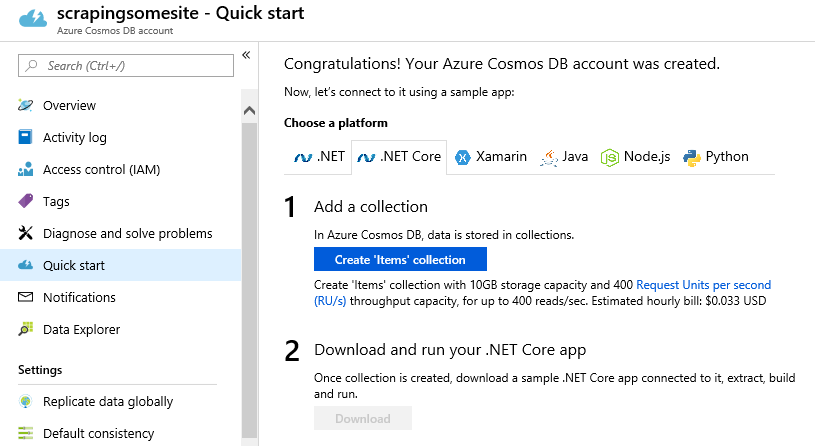Click the sidebar scroll up arrow
This screenshot has height=446, width=815.
(x=249, y=110)
